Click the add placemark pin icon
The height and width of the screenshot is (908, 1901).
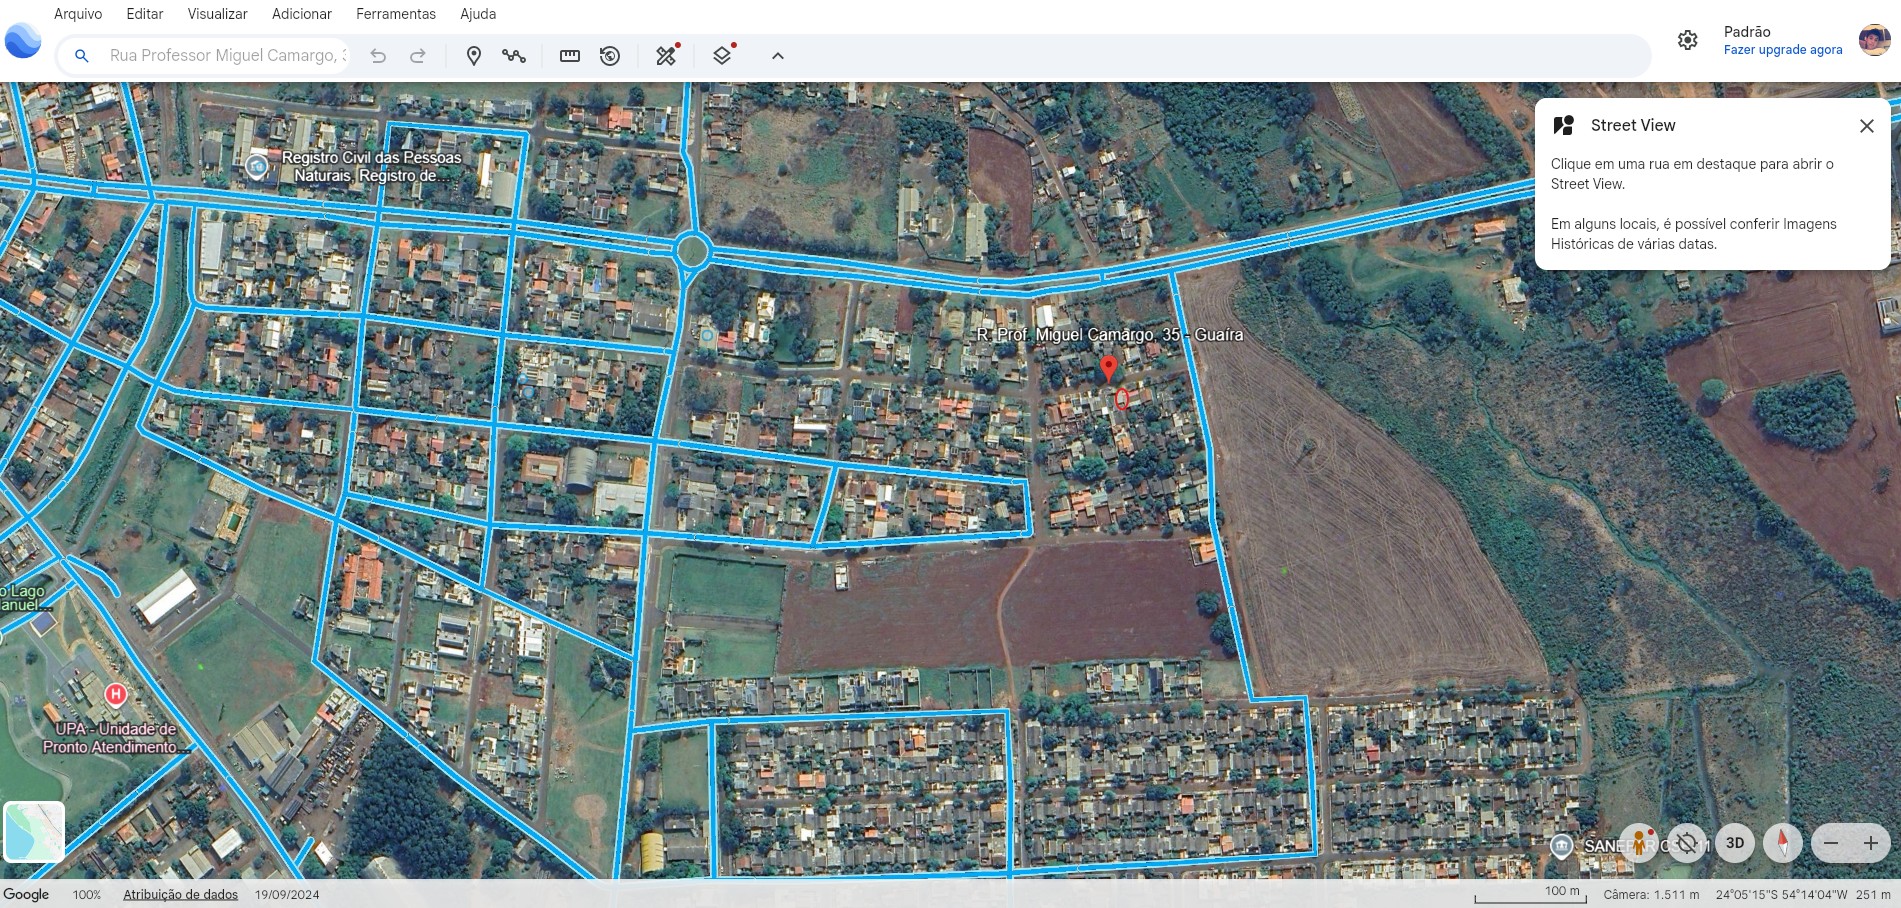[474, 56]
